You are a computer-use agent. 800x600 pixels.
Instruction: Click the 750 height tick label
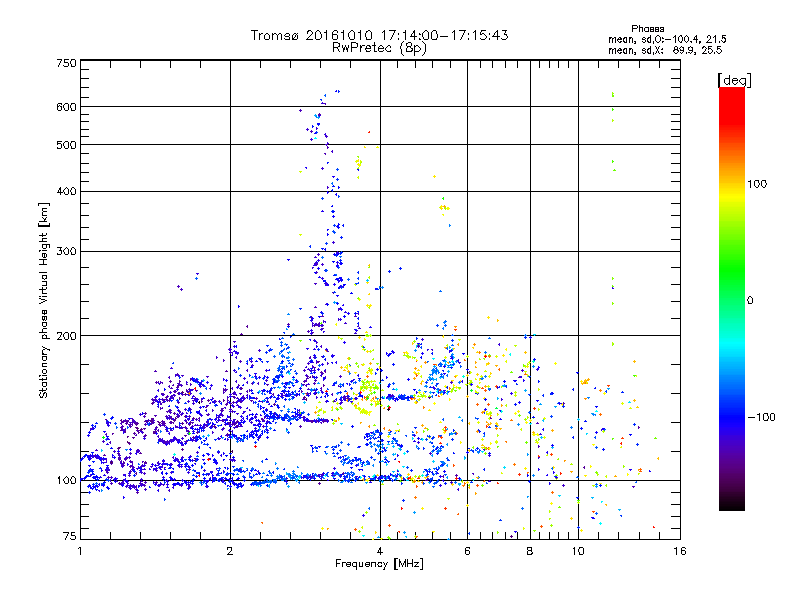[66, 63]
